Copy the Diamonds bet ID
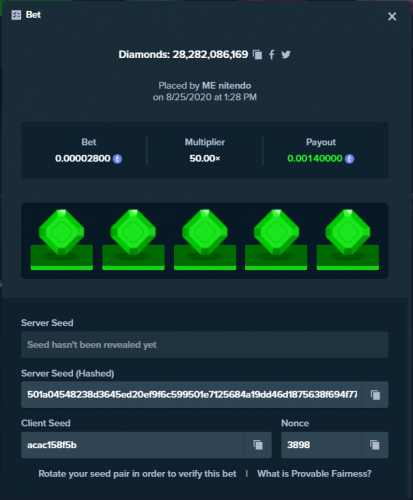This screenshot has height=500, width=413. 257,54
